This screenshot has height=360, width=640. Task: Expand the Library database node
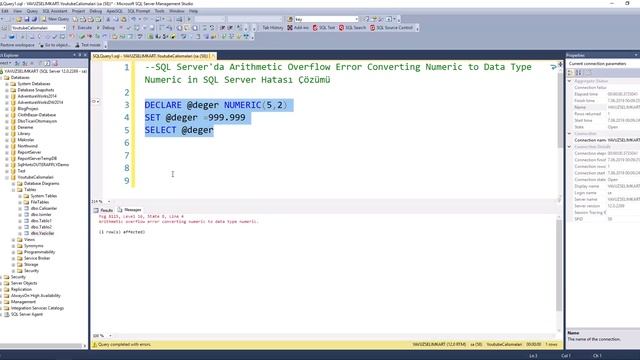pos(7,133)
